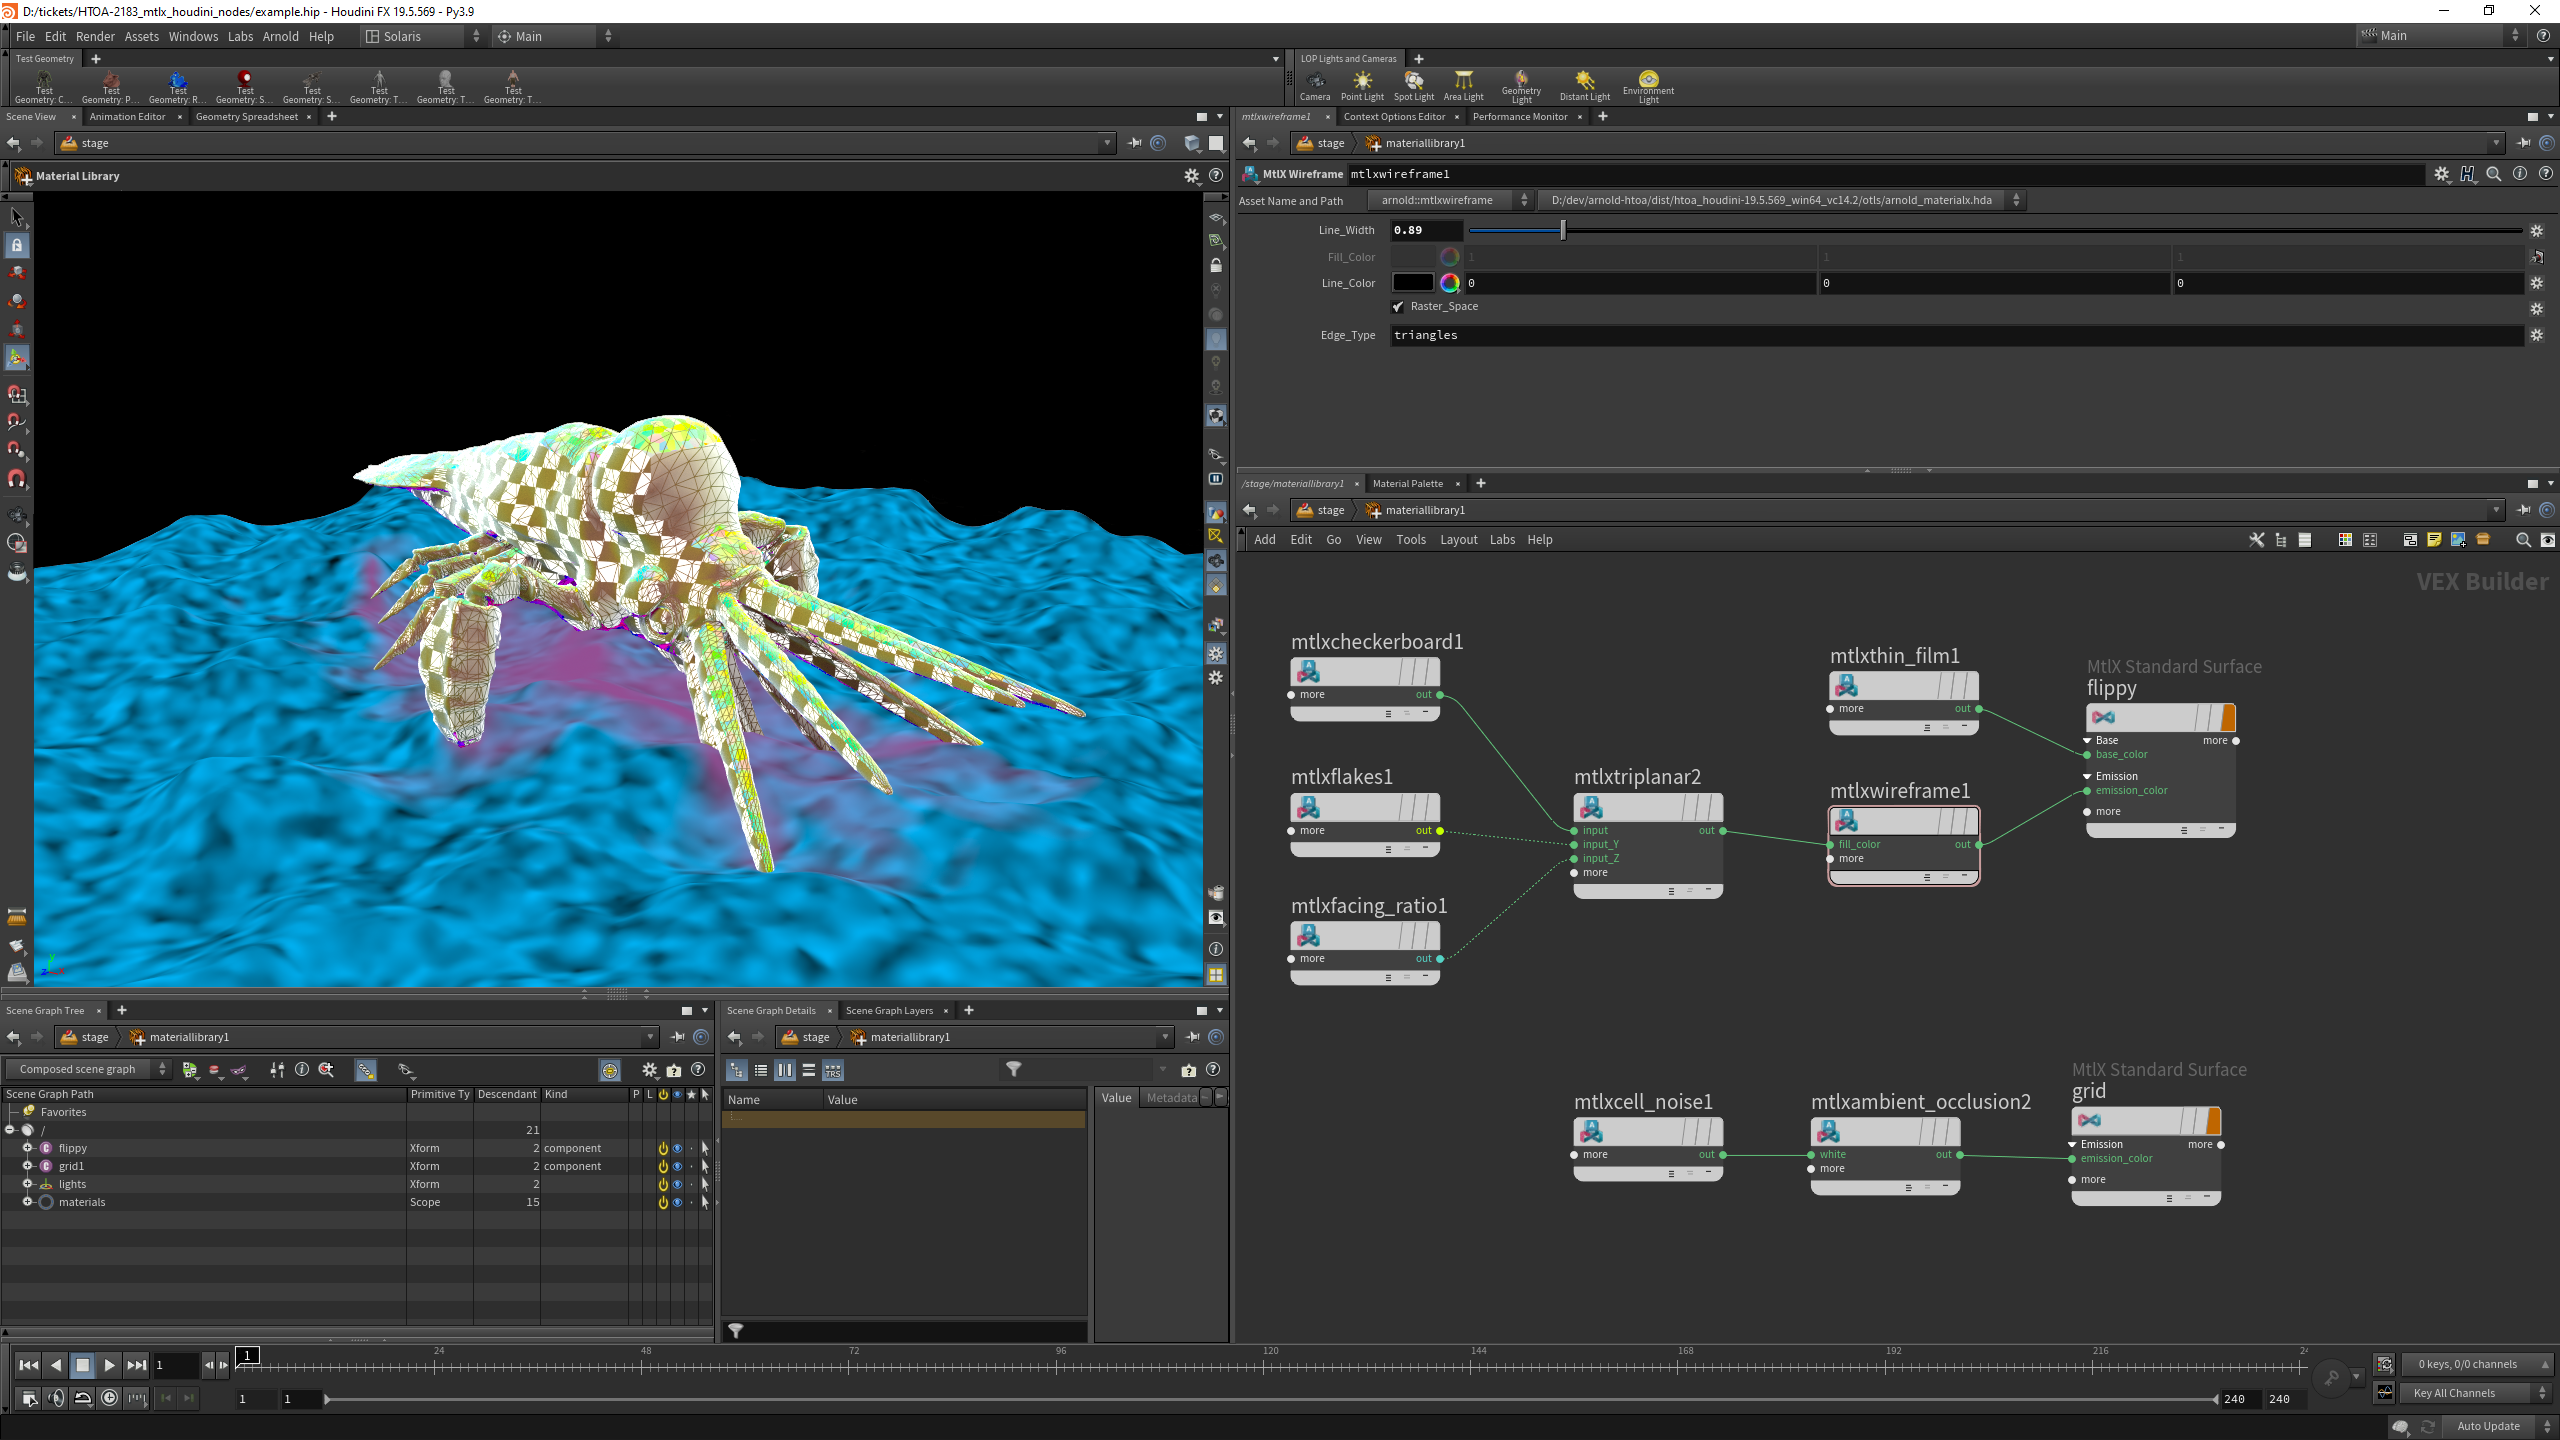This screenshot has width=2560, height=1440.
Task: Jump to the first frame
Action: click(28, 1365)
